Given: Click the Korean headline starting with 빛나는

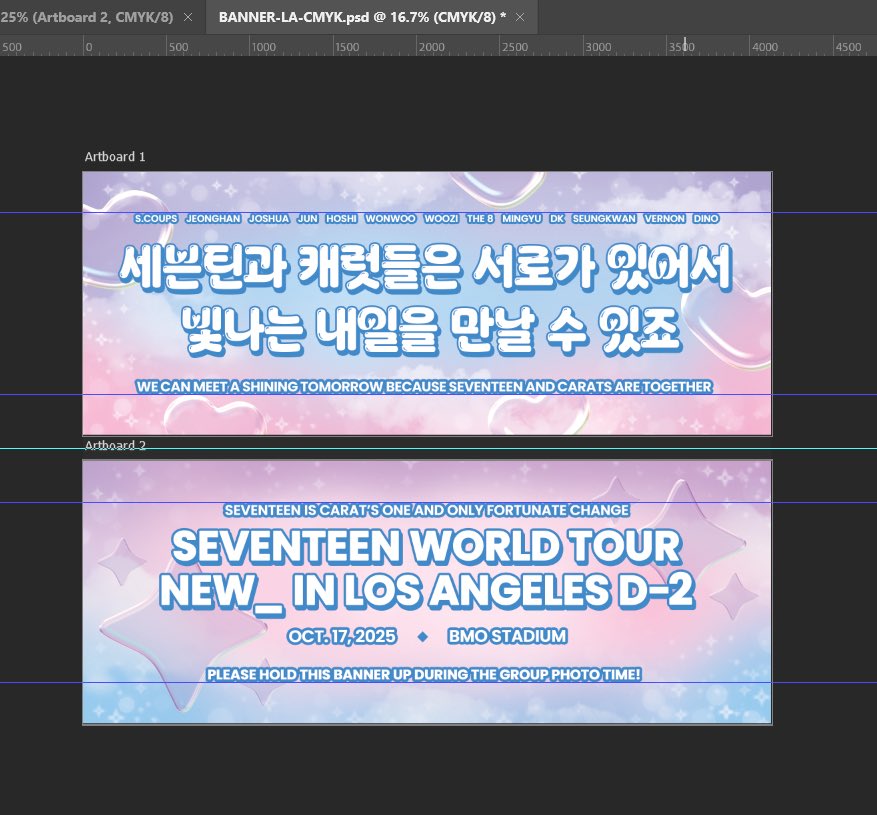Looking at the screenshot, I should 431,331.
